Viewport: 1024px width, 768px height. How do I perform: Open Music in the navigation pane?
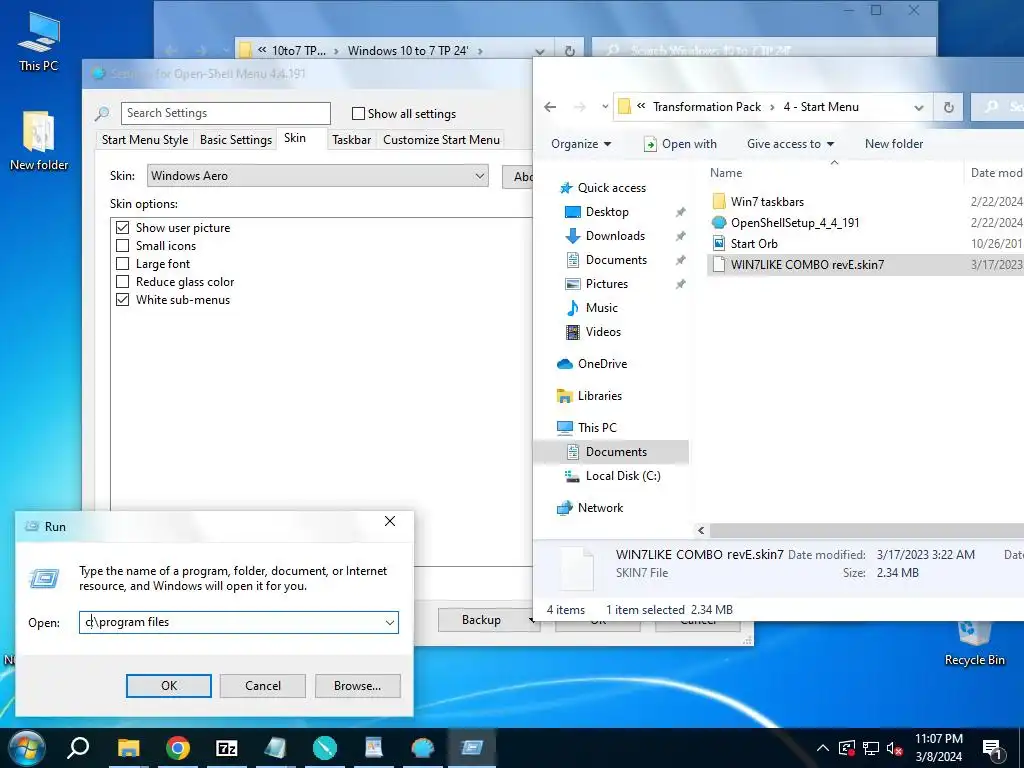point(592,308)
